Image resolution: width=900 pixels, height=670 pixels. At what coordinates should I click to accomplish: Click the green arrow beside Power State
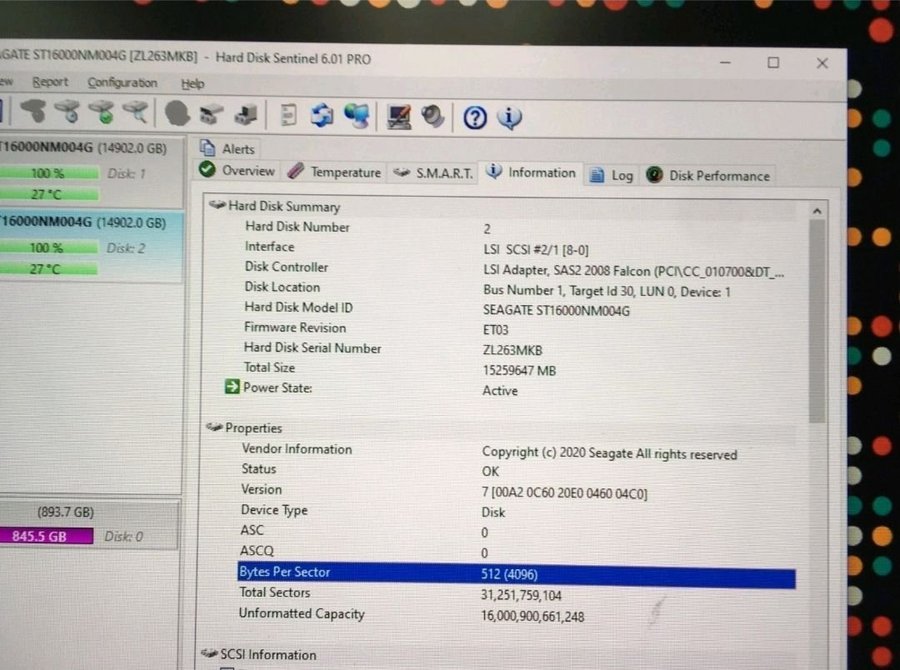pos(233,388)
